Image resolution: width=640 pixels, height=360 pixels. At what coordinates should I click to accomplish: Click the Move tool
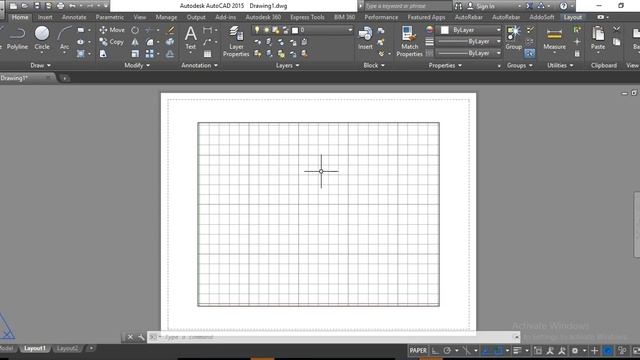coord(112,30)
